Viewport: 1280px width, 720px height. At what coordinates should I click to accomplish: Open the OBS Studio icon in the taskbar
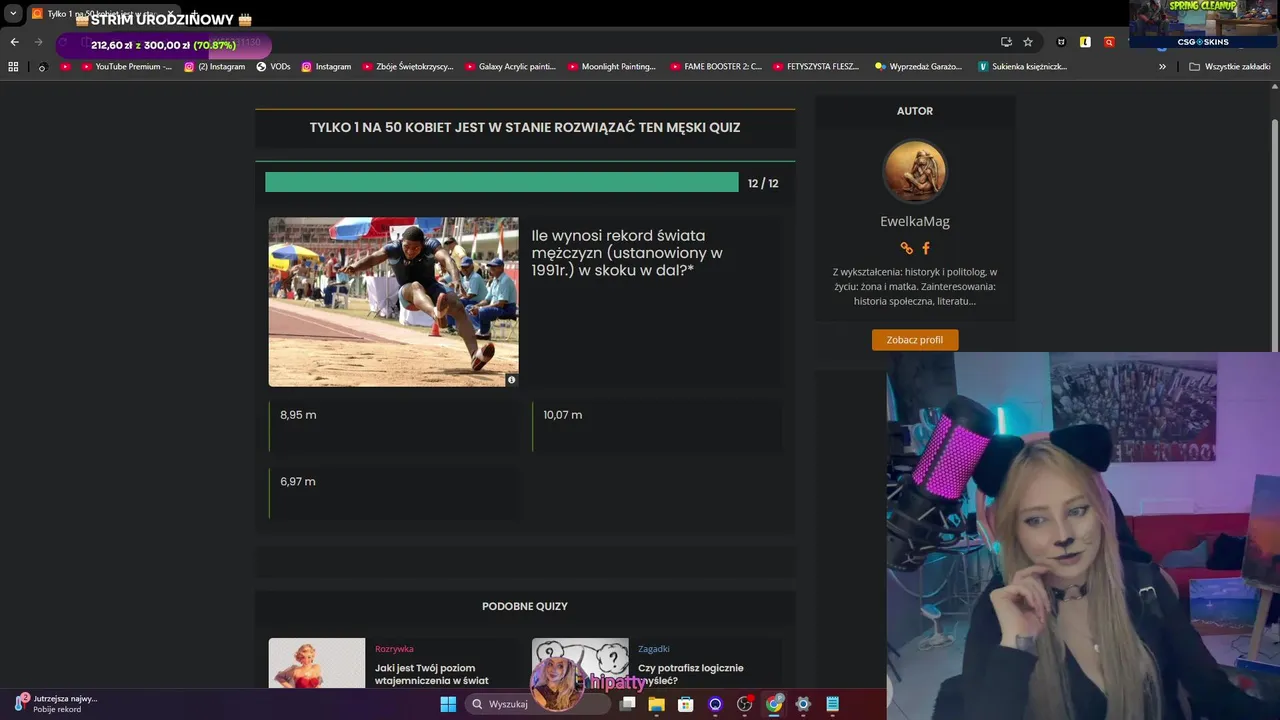pyautogui.click(x=744, y=704)
